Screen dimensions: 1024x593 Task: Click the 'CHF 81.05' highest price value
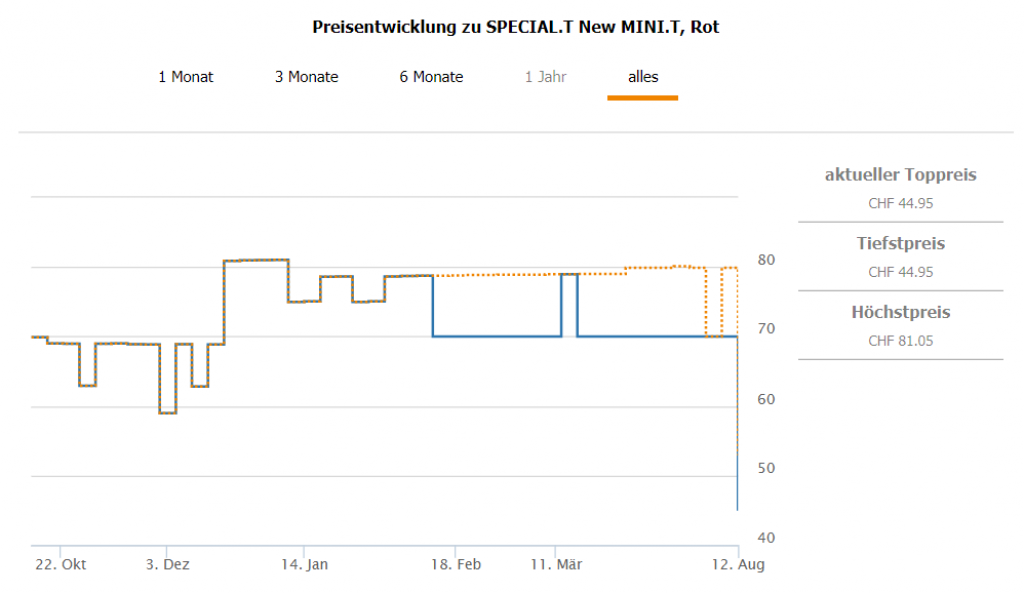pos(900,341)
